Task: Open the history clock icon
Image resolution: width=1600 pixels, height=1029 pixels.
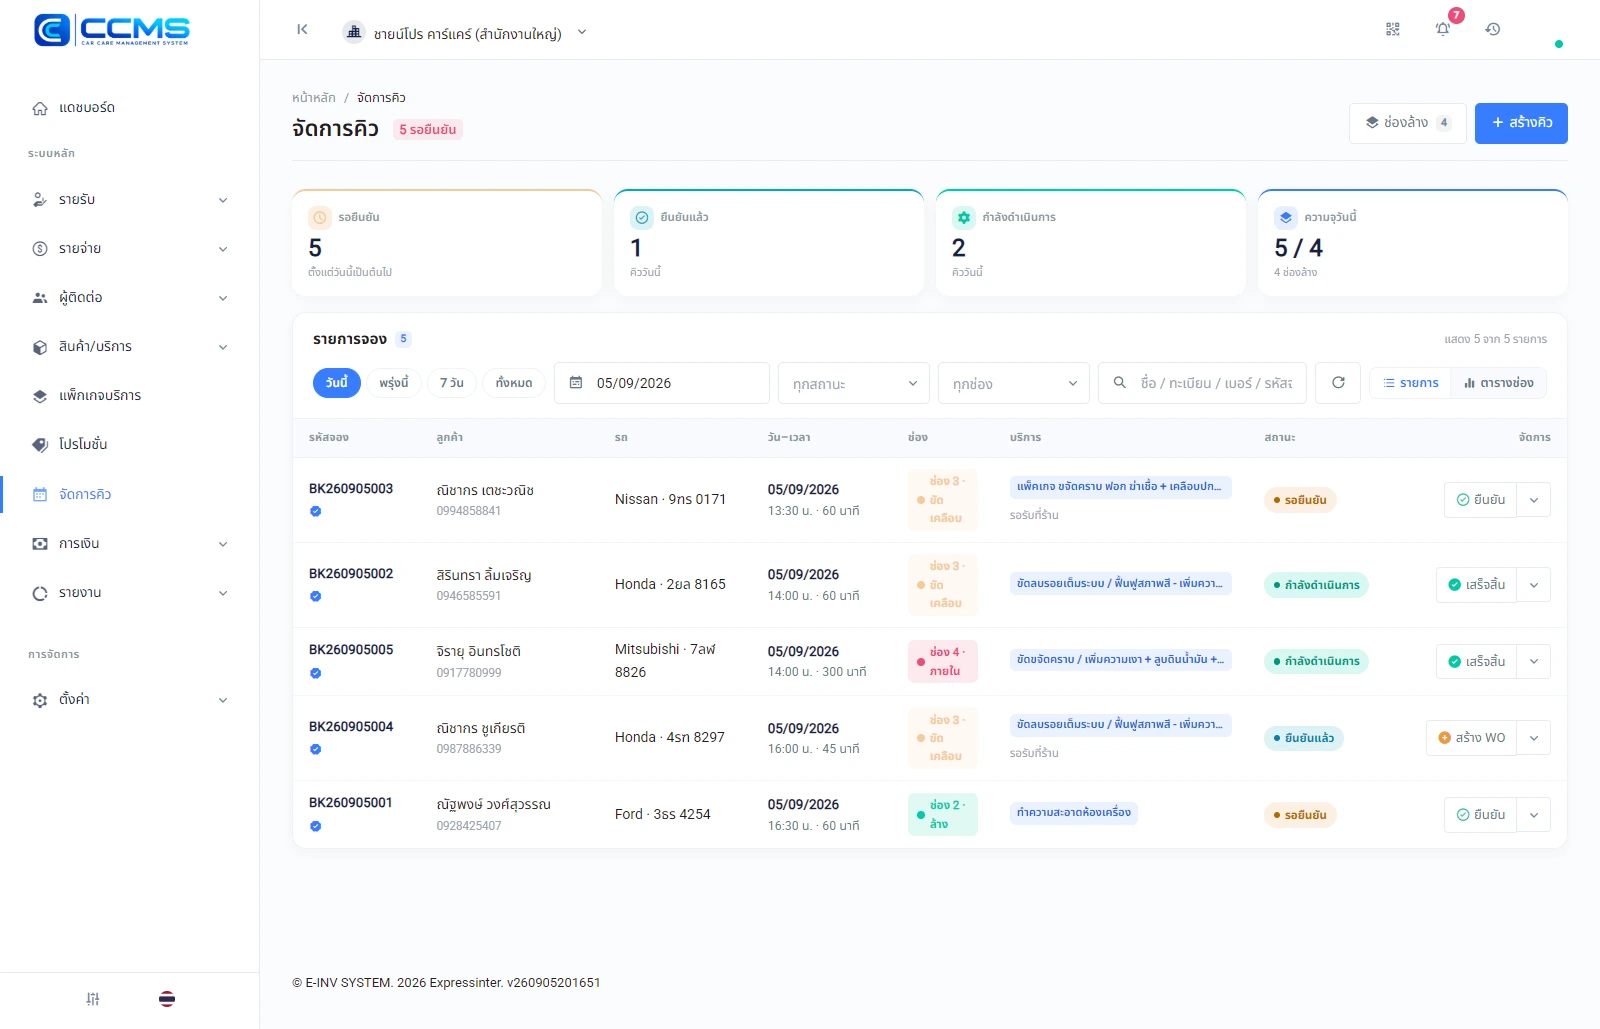Action: (x=1493, y=30)
